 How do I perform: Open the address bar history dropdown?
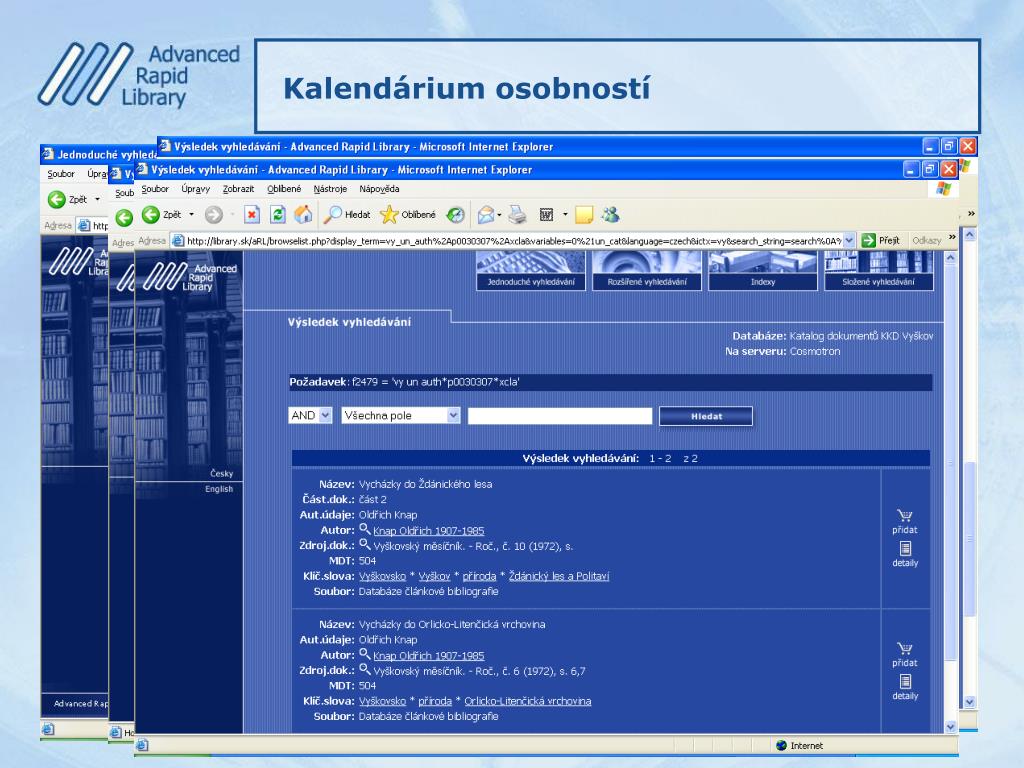click(848, 240)
